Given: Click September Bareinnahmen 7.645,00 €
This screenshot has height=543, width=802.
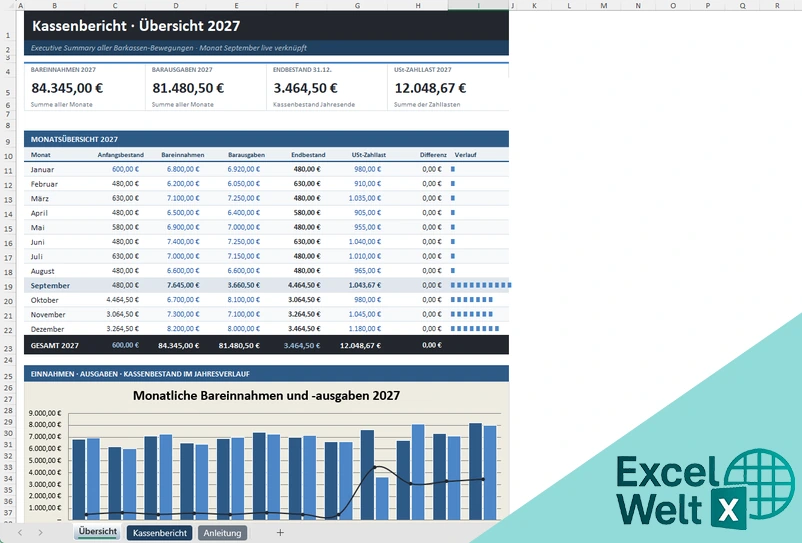Looking at the screenshot, I should coord(183,285).
